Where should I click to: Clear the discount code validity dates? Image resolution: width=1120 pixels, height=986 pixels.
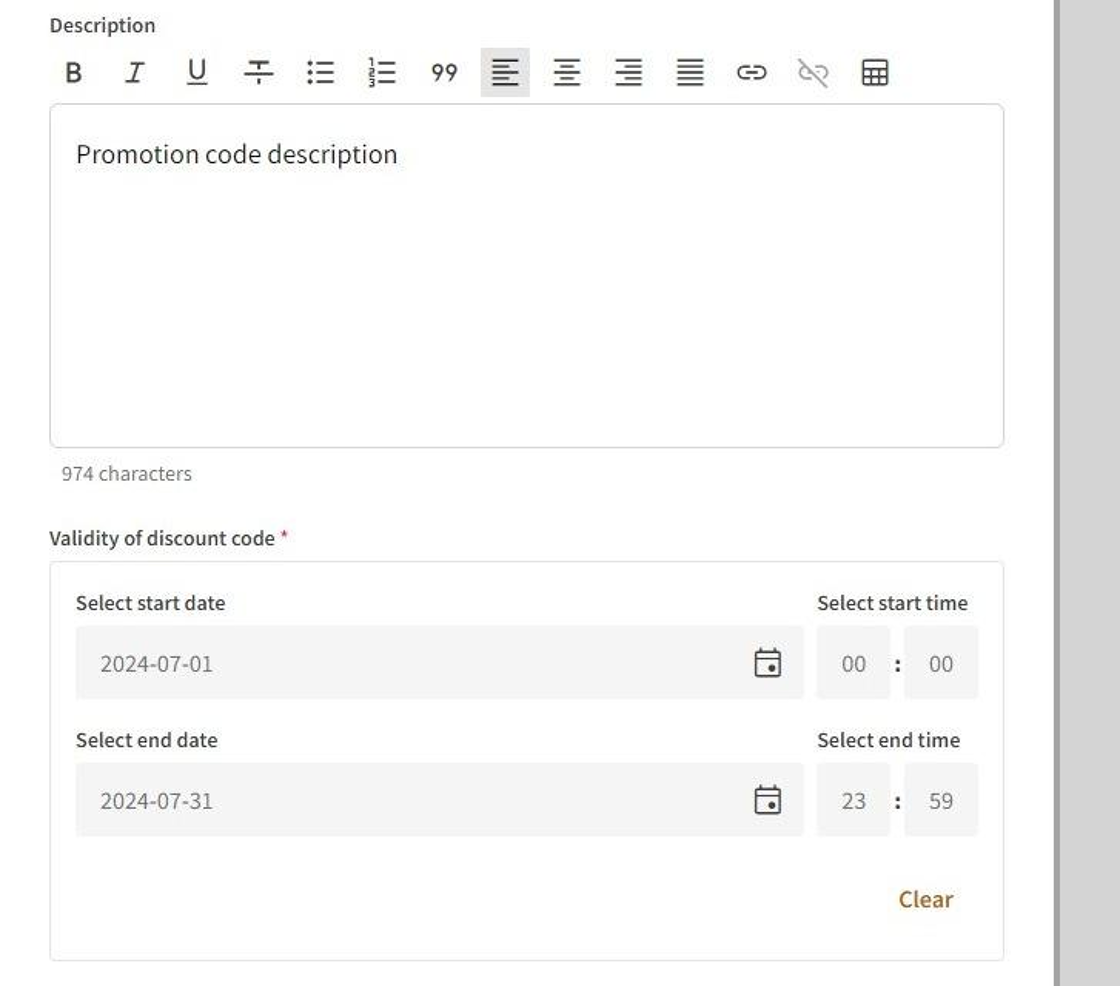[925, 899]
